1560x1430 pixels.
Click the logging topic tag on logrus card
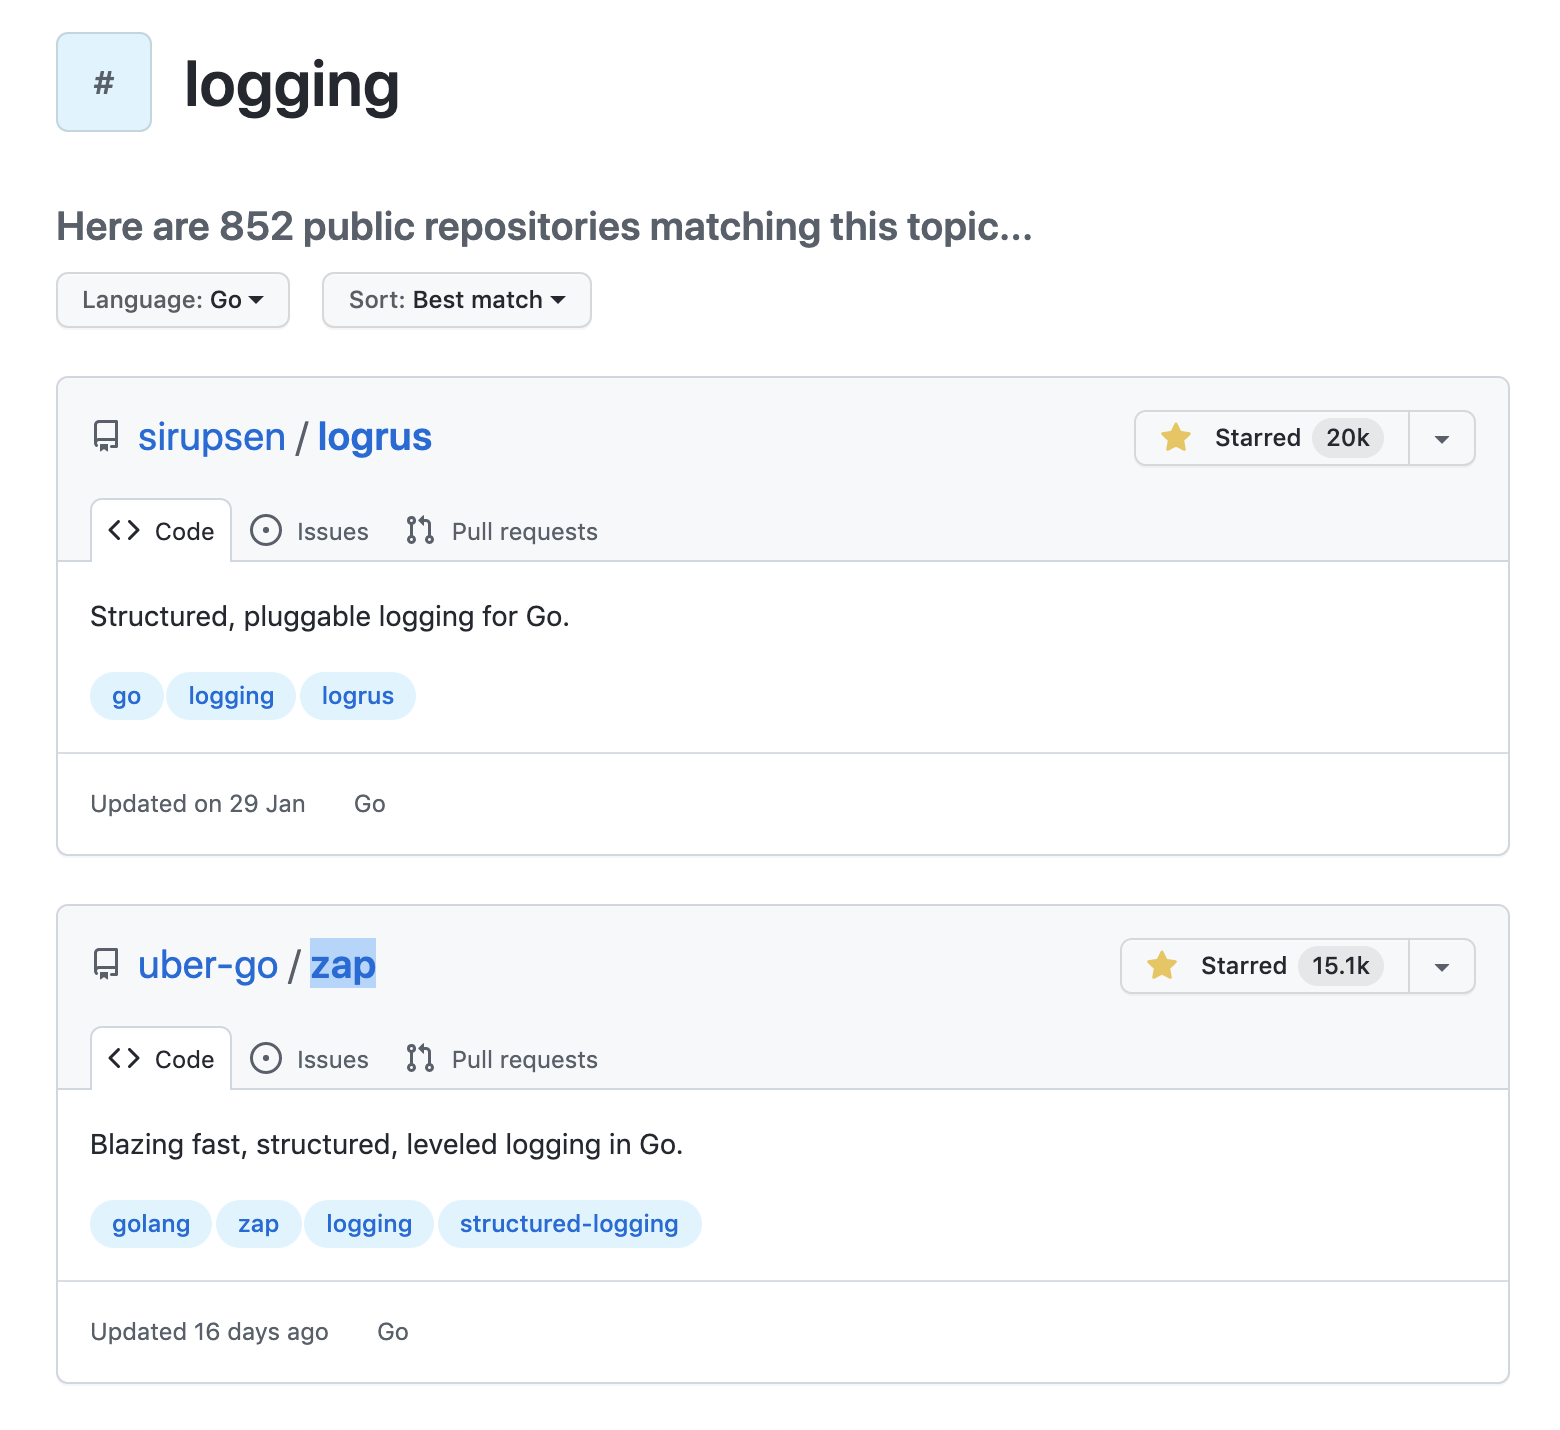click(231, 696)
